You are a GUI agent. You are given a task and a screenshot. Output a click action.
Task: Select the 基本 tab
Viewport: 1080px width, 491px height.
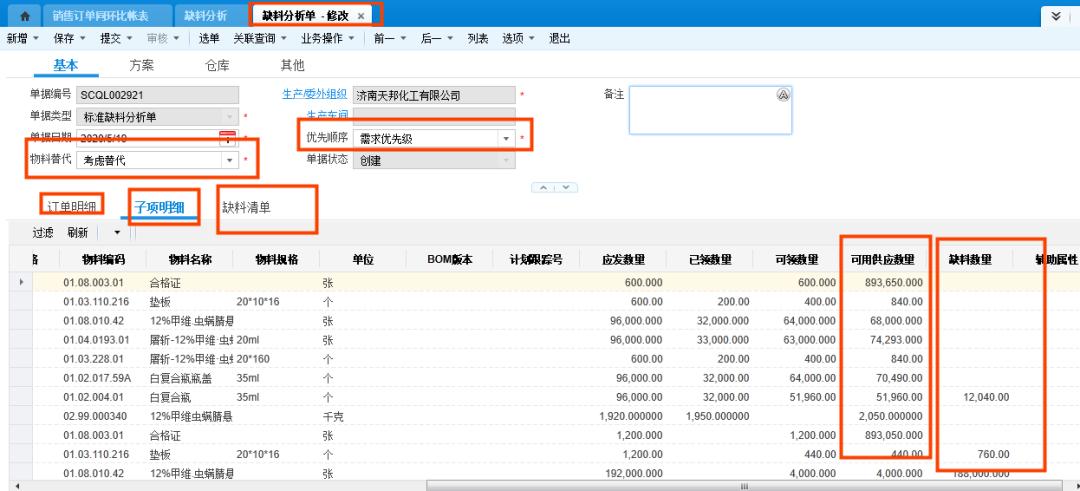[x=65, y=65]
